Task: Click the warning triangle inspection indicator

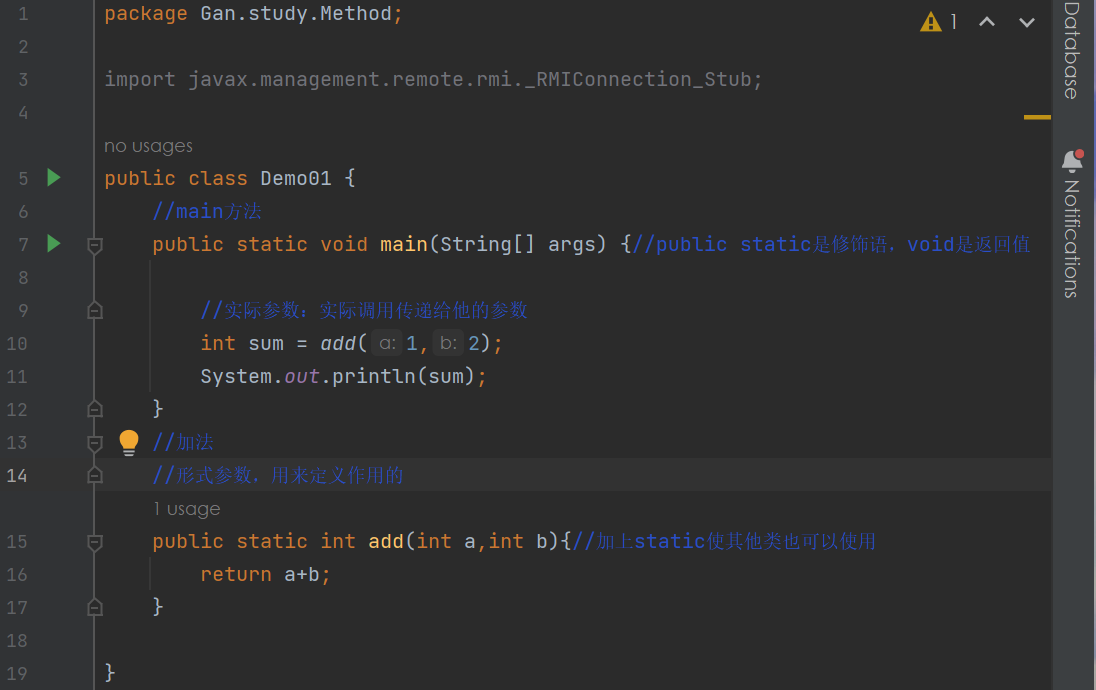Action: pos(931,21)
